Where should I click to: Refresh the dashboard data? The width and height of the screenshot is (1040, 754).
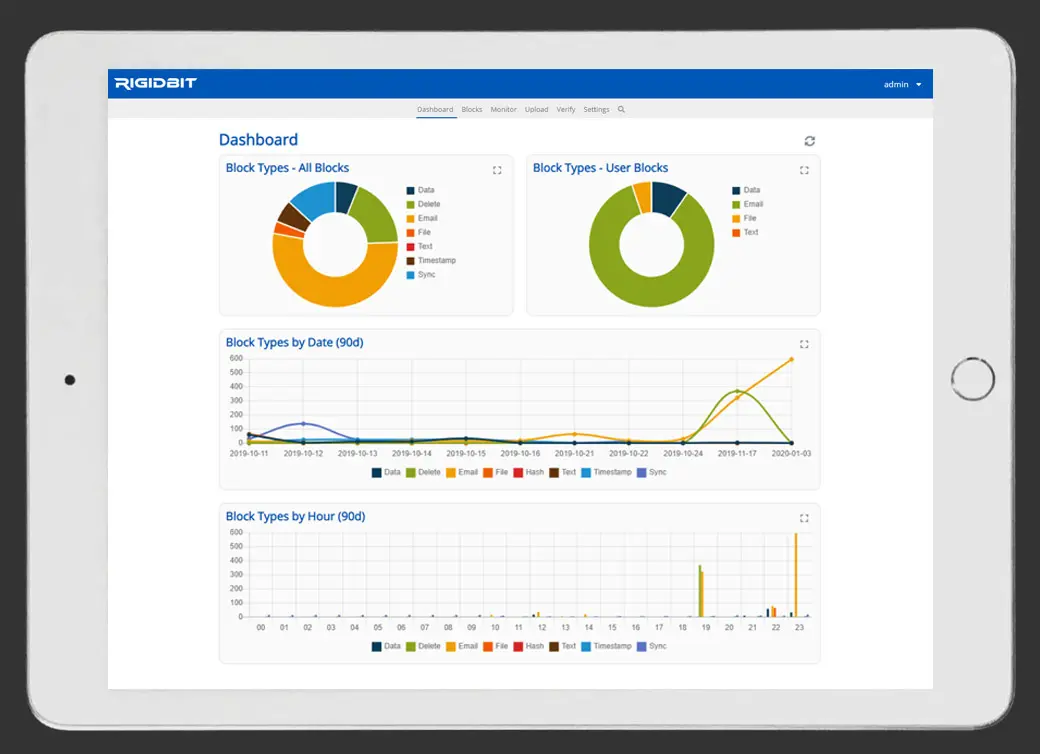(x=810, y=141)
